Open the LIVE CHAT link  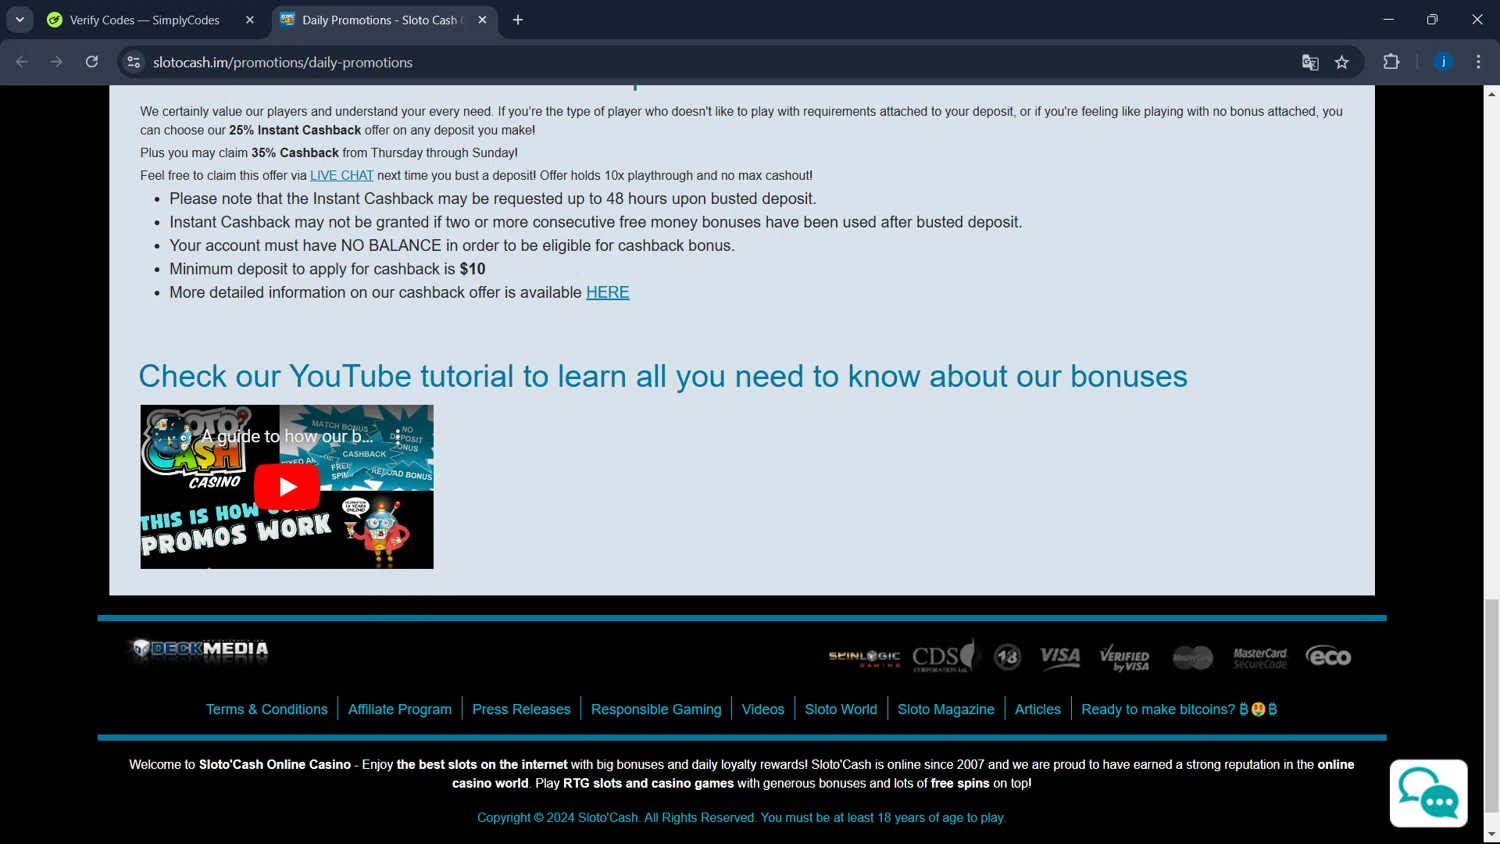pos(342,175)
